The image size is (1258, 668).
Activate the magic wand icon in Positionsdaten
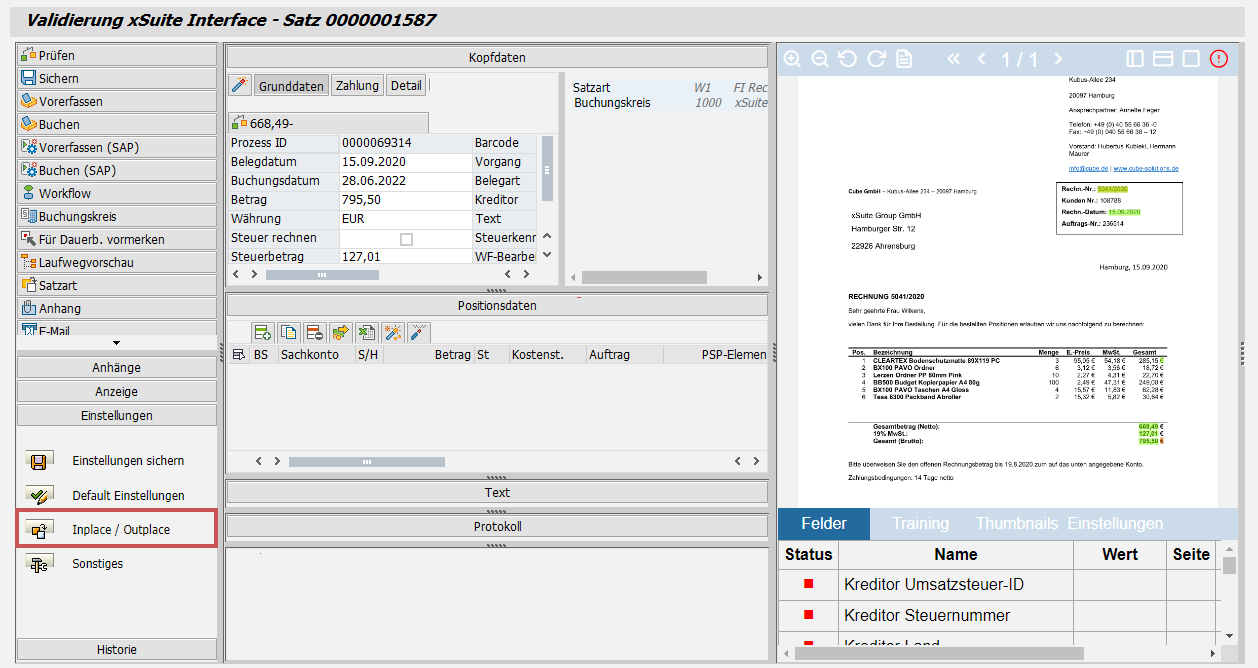coord(392,331)
